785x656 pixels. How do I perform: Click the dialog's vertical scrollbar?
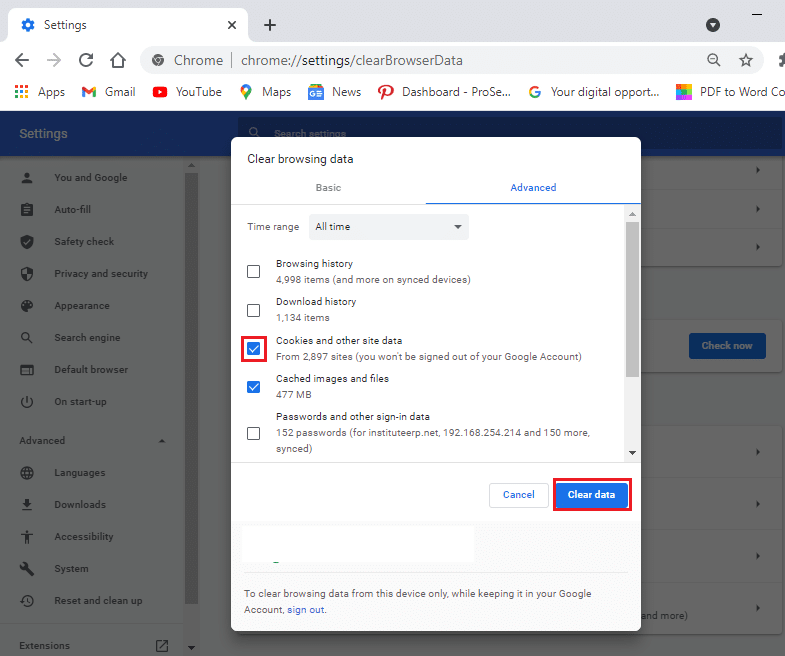(632, 300)
